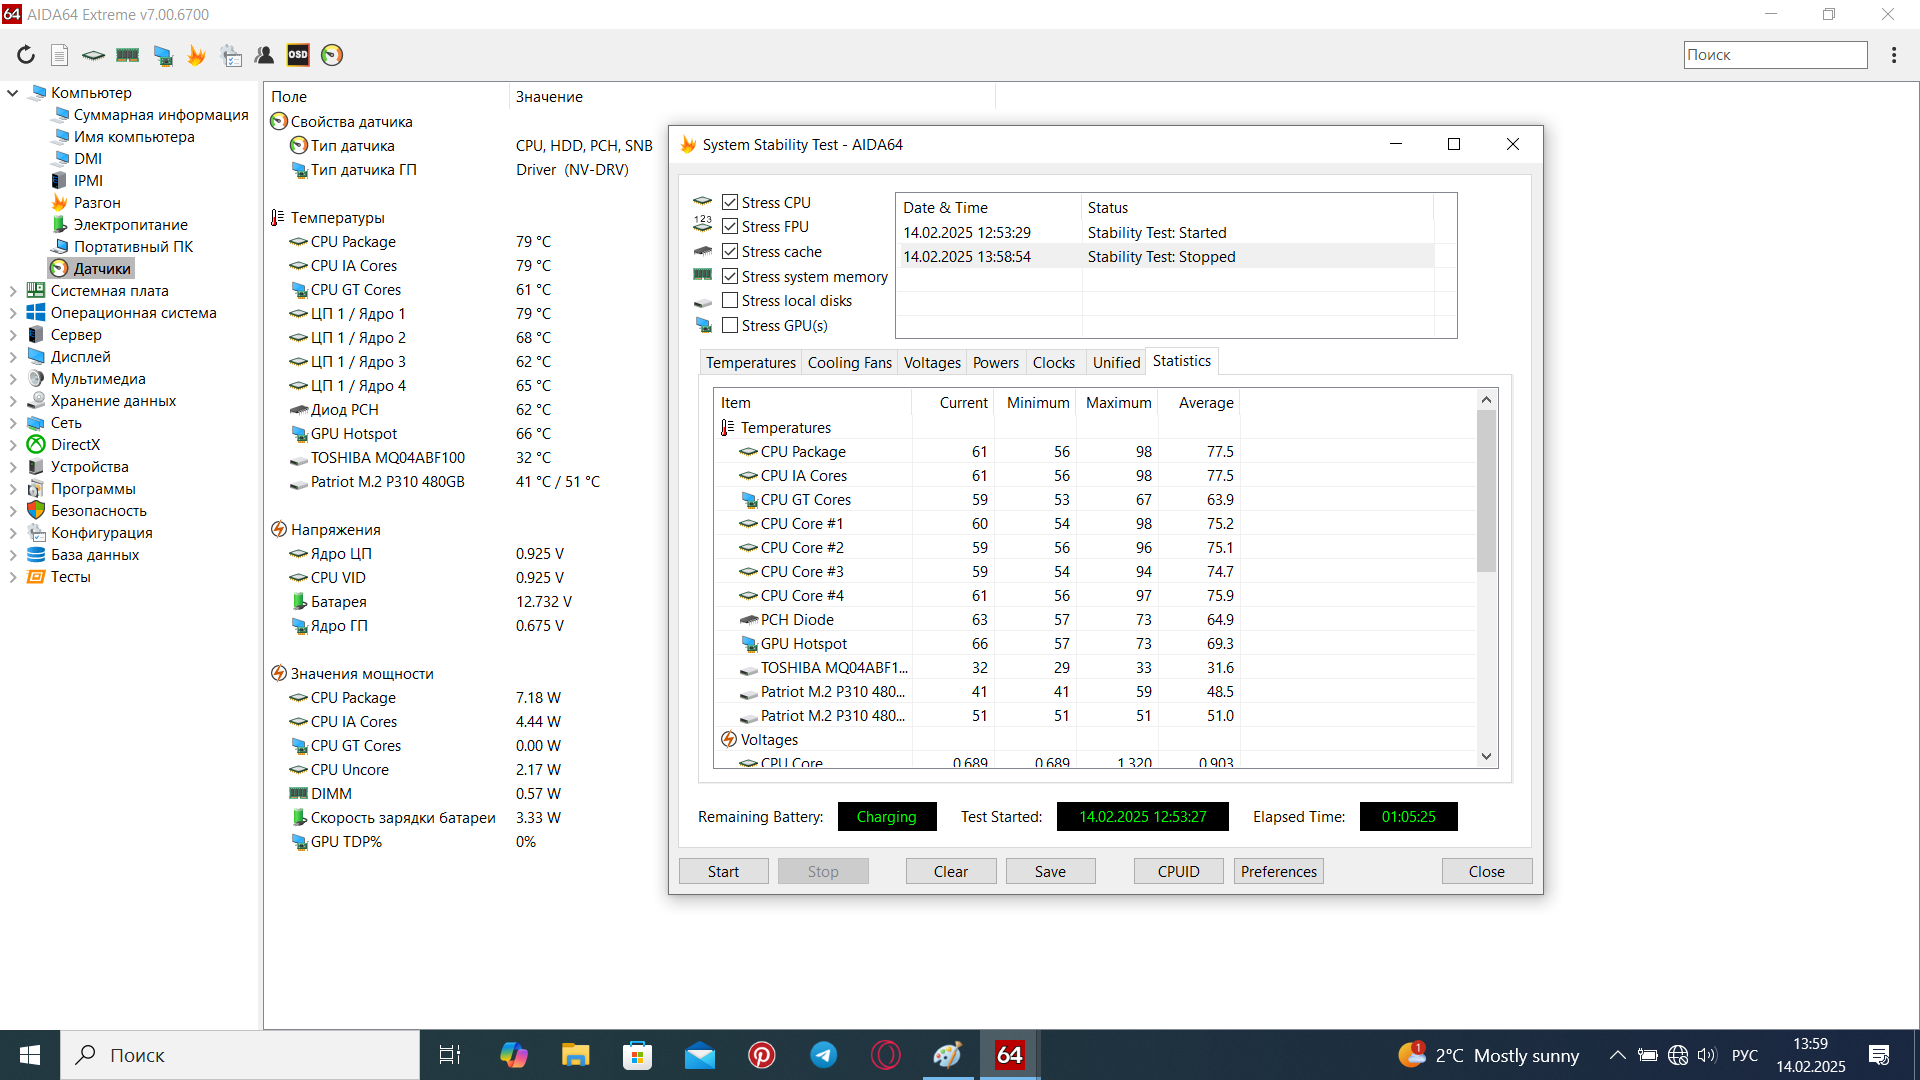Screen dimensions: 1920x1080
Task: Click the OSD panel toolbar icon
Action: [298, 55]
